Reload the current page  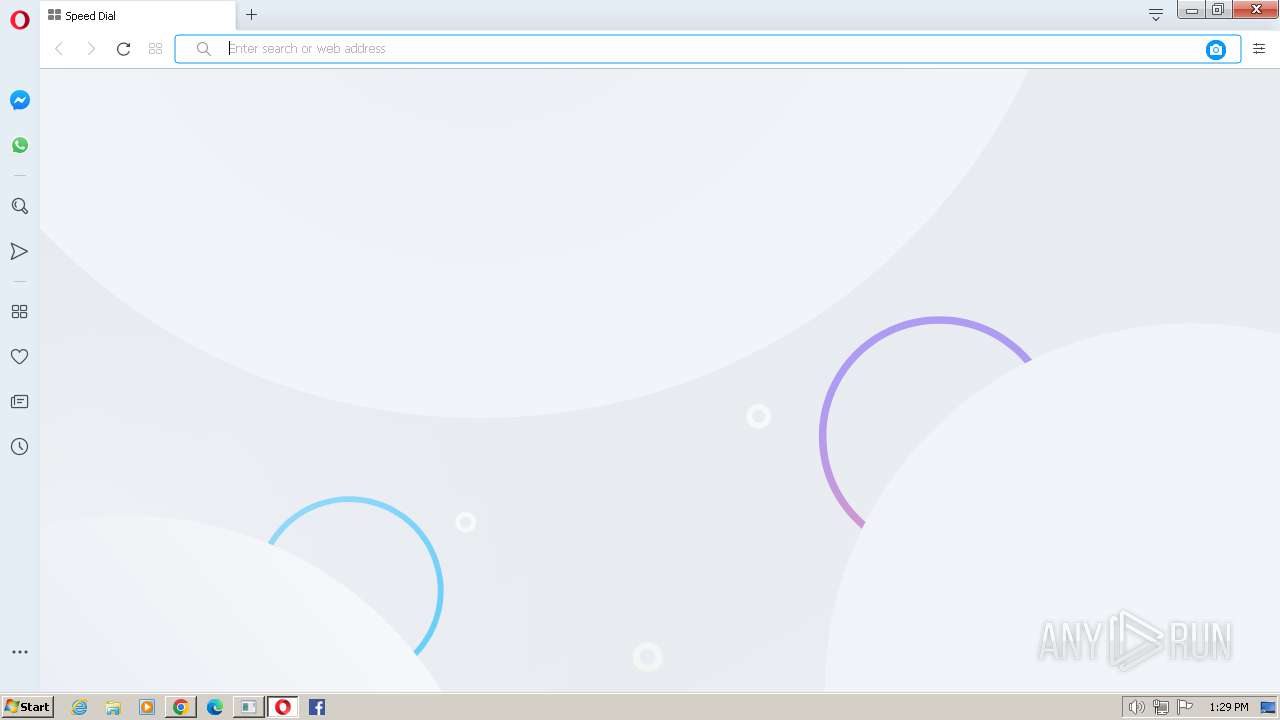(123, 48)
